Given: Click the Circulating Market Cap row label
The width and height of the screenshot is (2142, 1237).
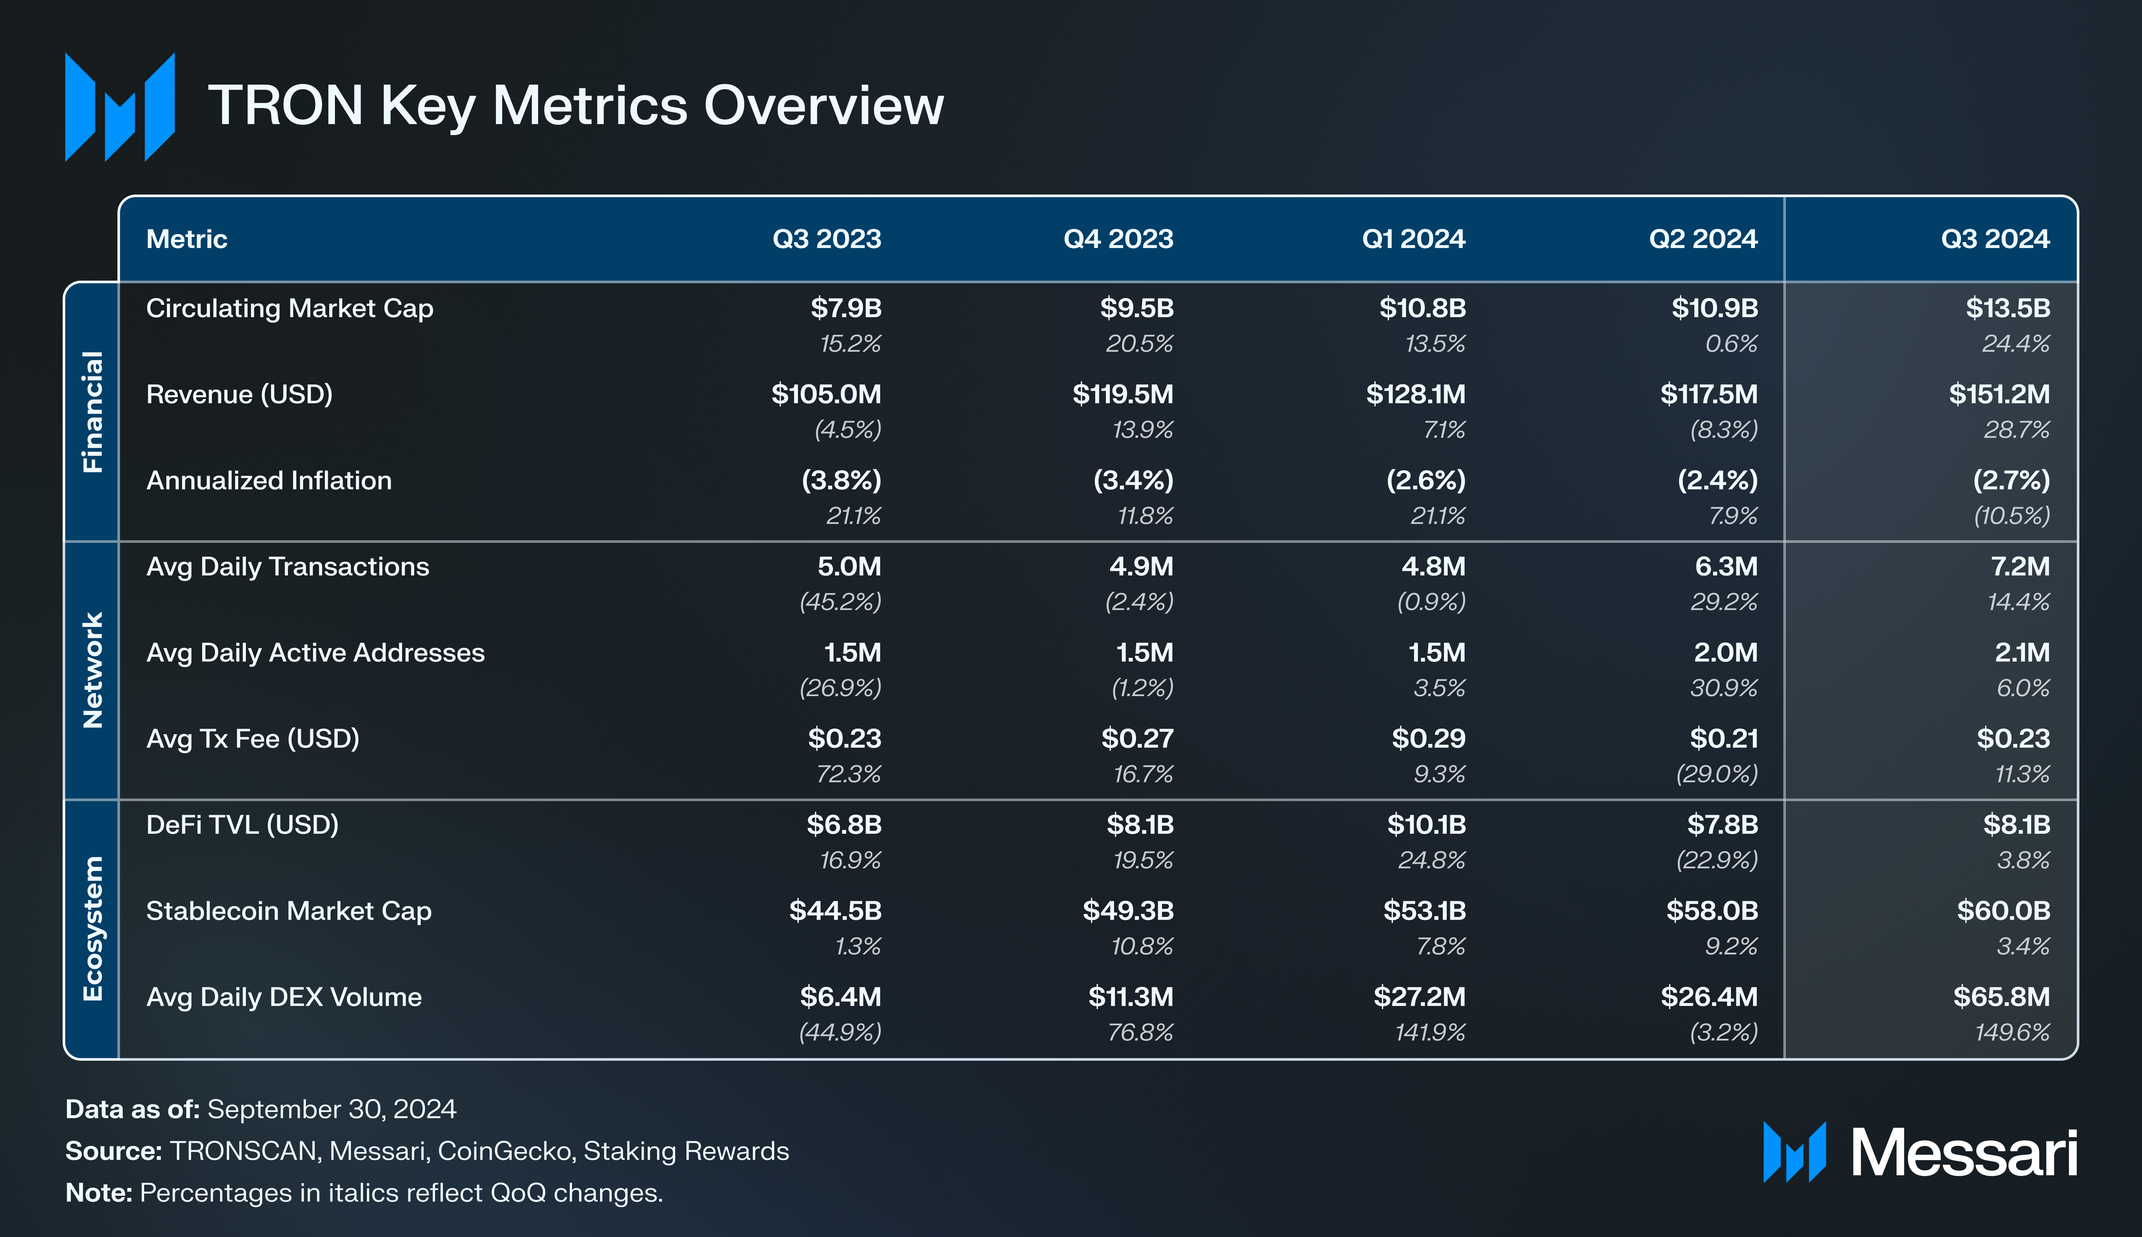Looking at the screenshot, I should [289, 308].
